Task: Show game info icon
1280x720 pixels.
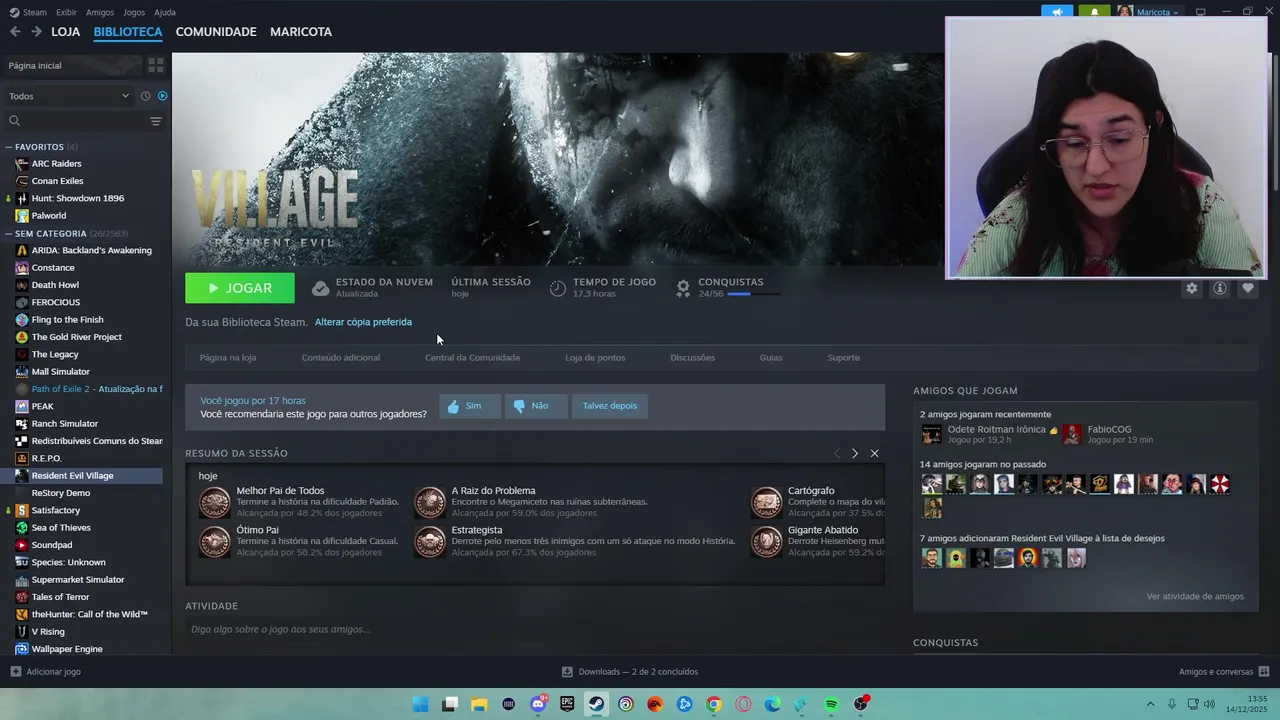Action: (1220, 288)
